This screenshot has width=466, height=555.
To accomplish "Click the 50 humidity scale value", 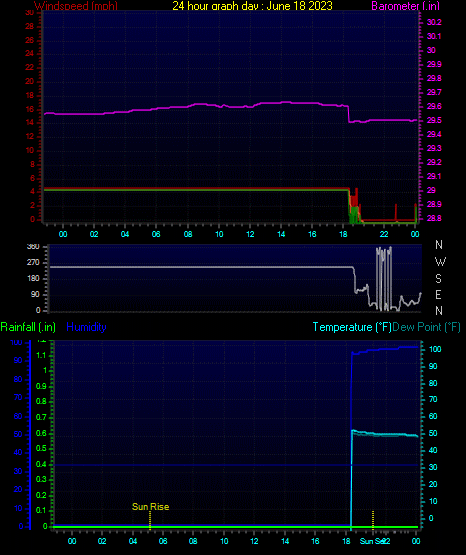I will pos(18,434).
